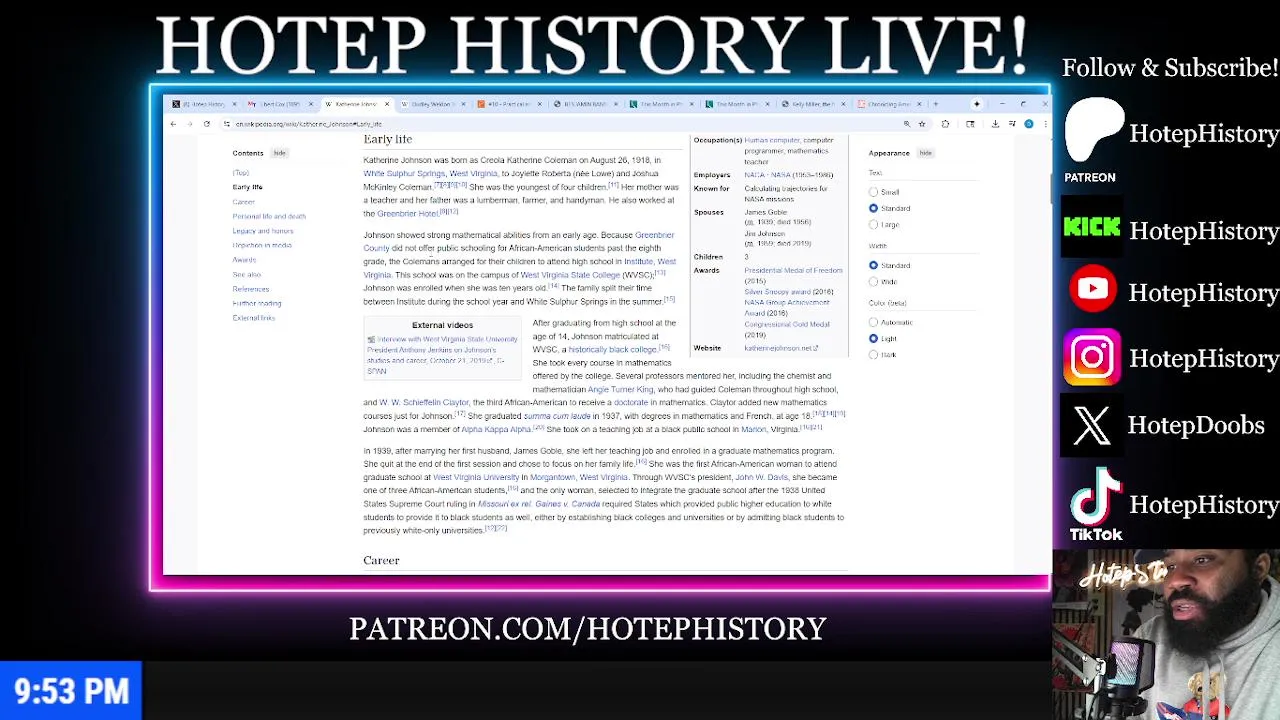1280x720 pixels.
Task: Open Alpha Kappa Alpha link
Action: pyautogui.click(x=496, y=429)
